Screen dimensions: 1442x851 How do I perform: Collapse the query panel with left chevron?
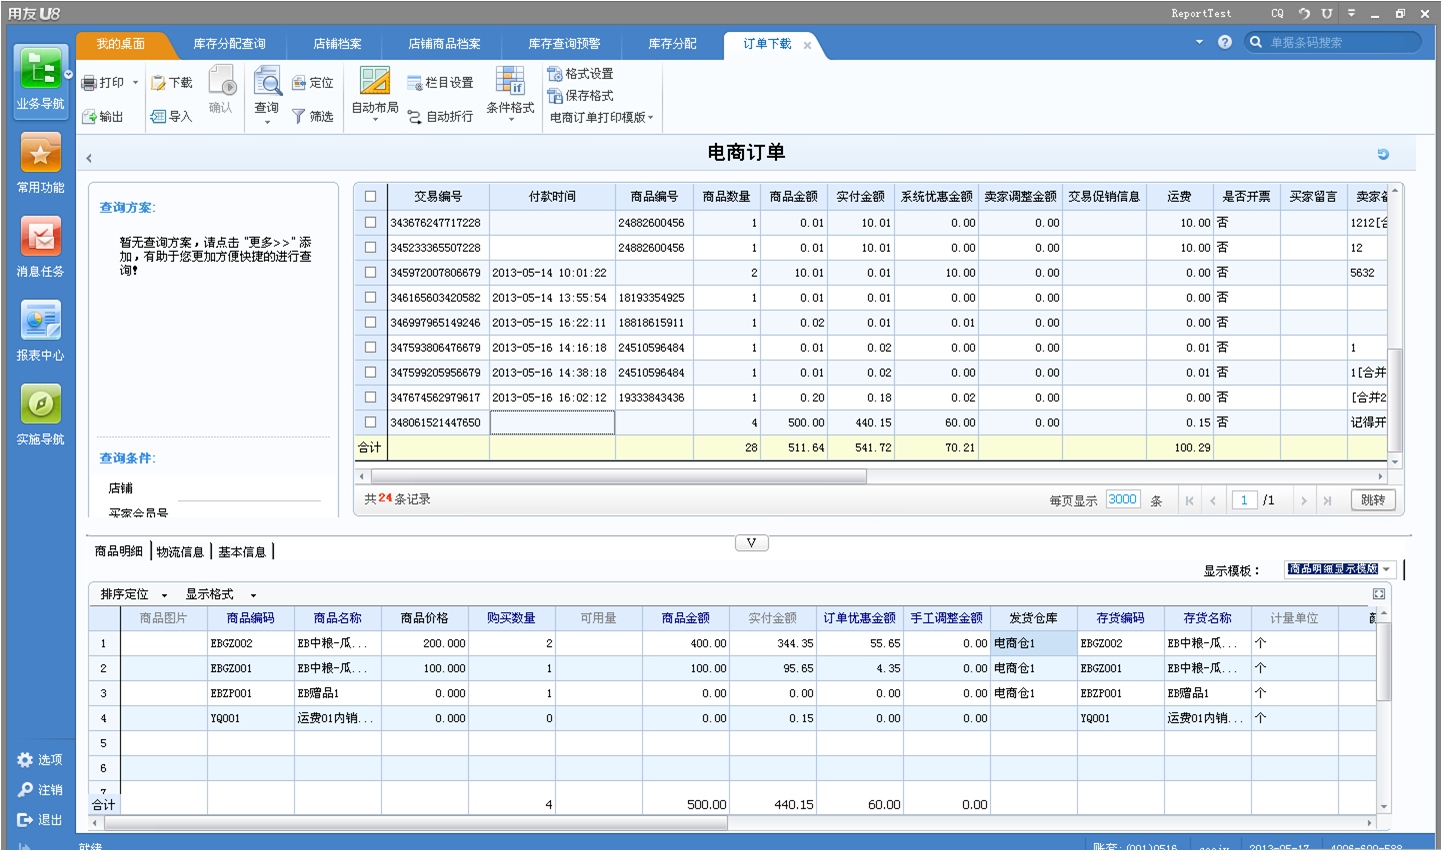(89, 158)
